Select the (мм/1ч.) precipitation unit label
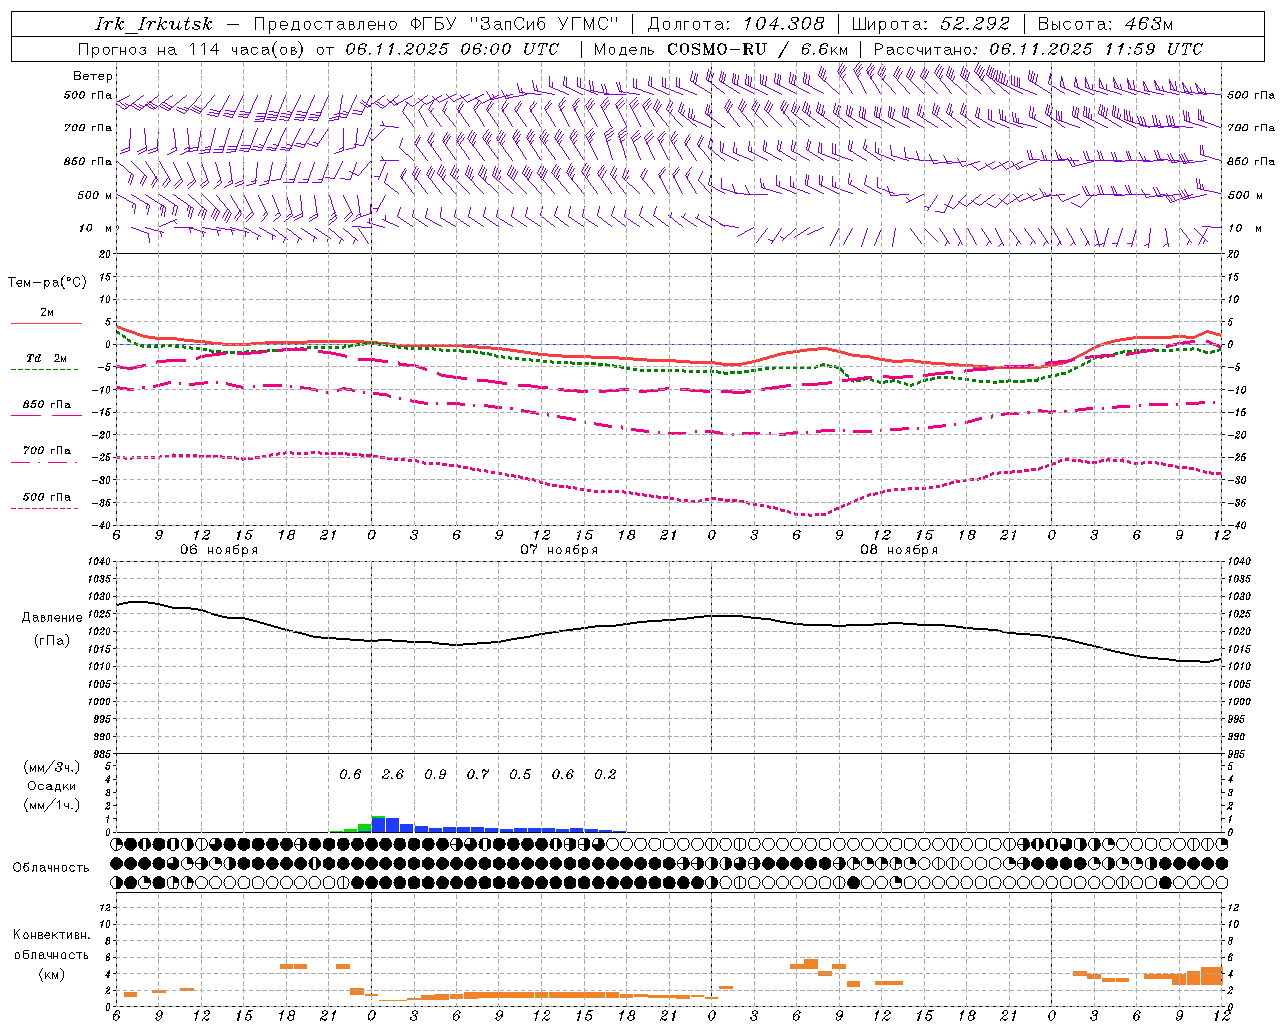Image resolution: width=1280 pixels, height=1024 pixels. tap(52, 805)
